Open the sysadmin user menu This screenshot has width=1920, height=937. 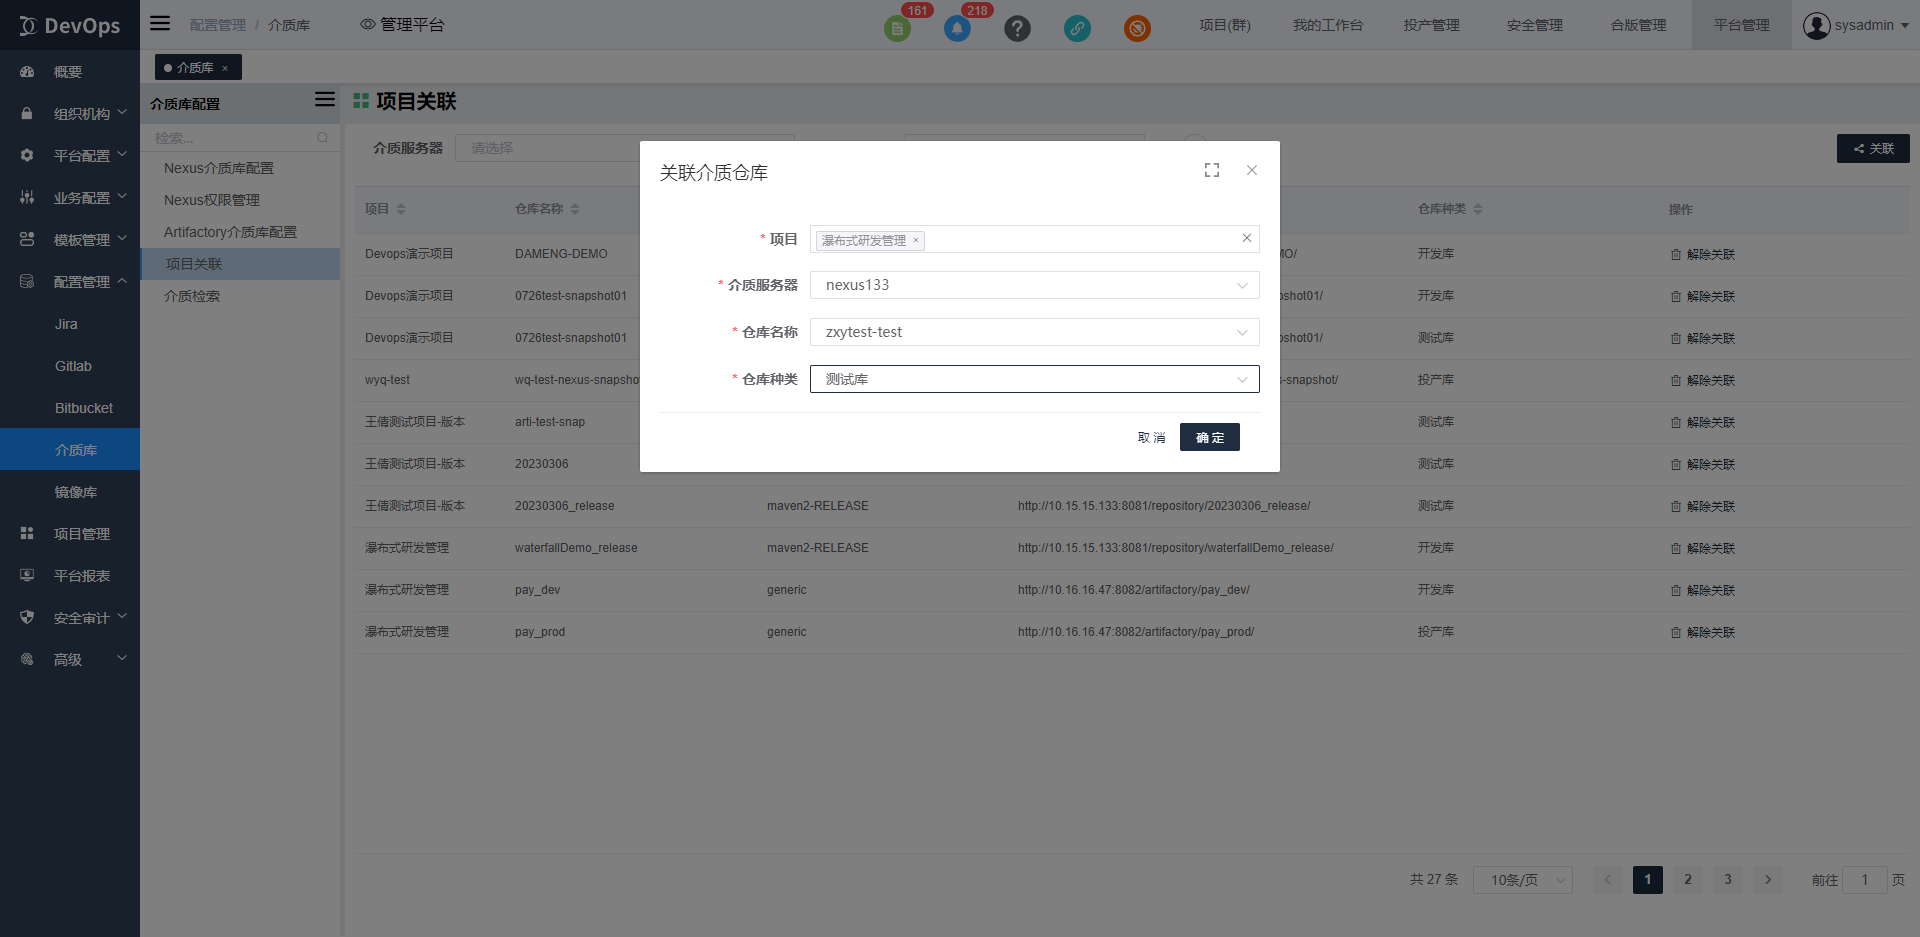(x=1855, y=25)
